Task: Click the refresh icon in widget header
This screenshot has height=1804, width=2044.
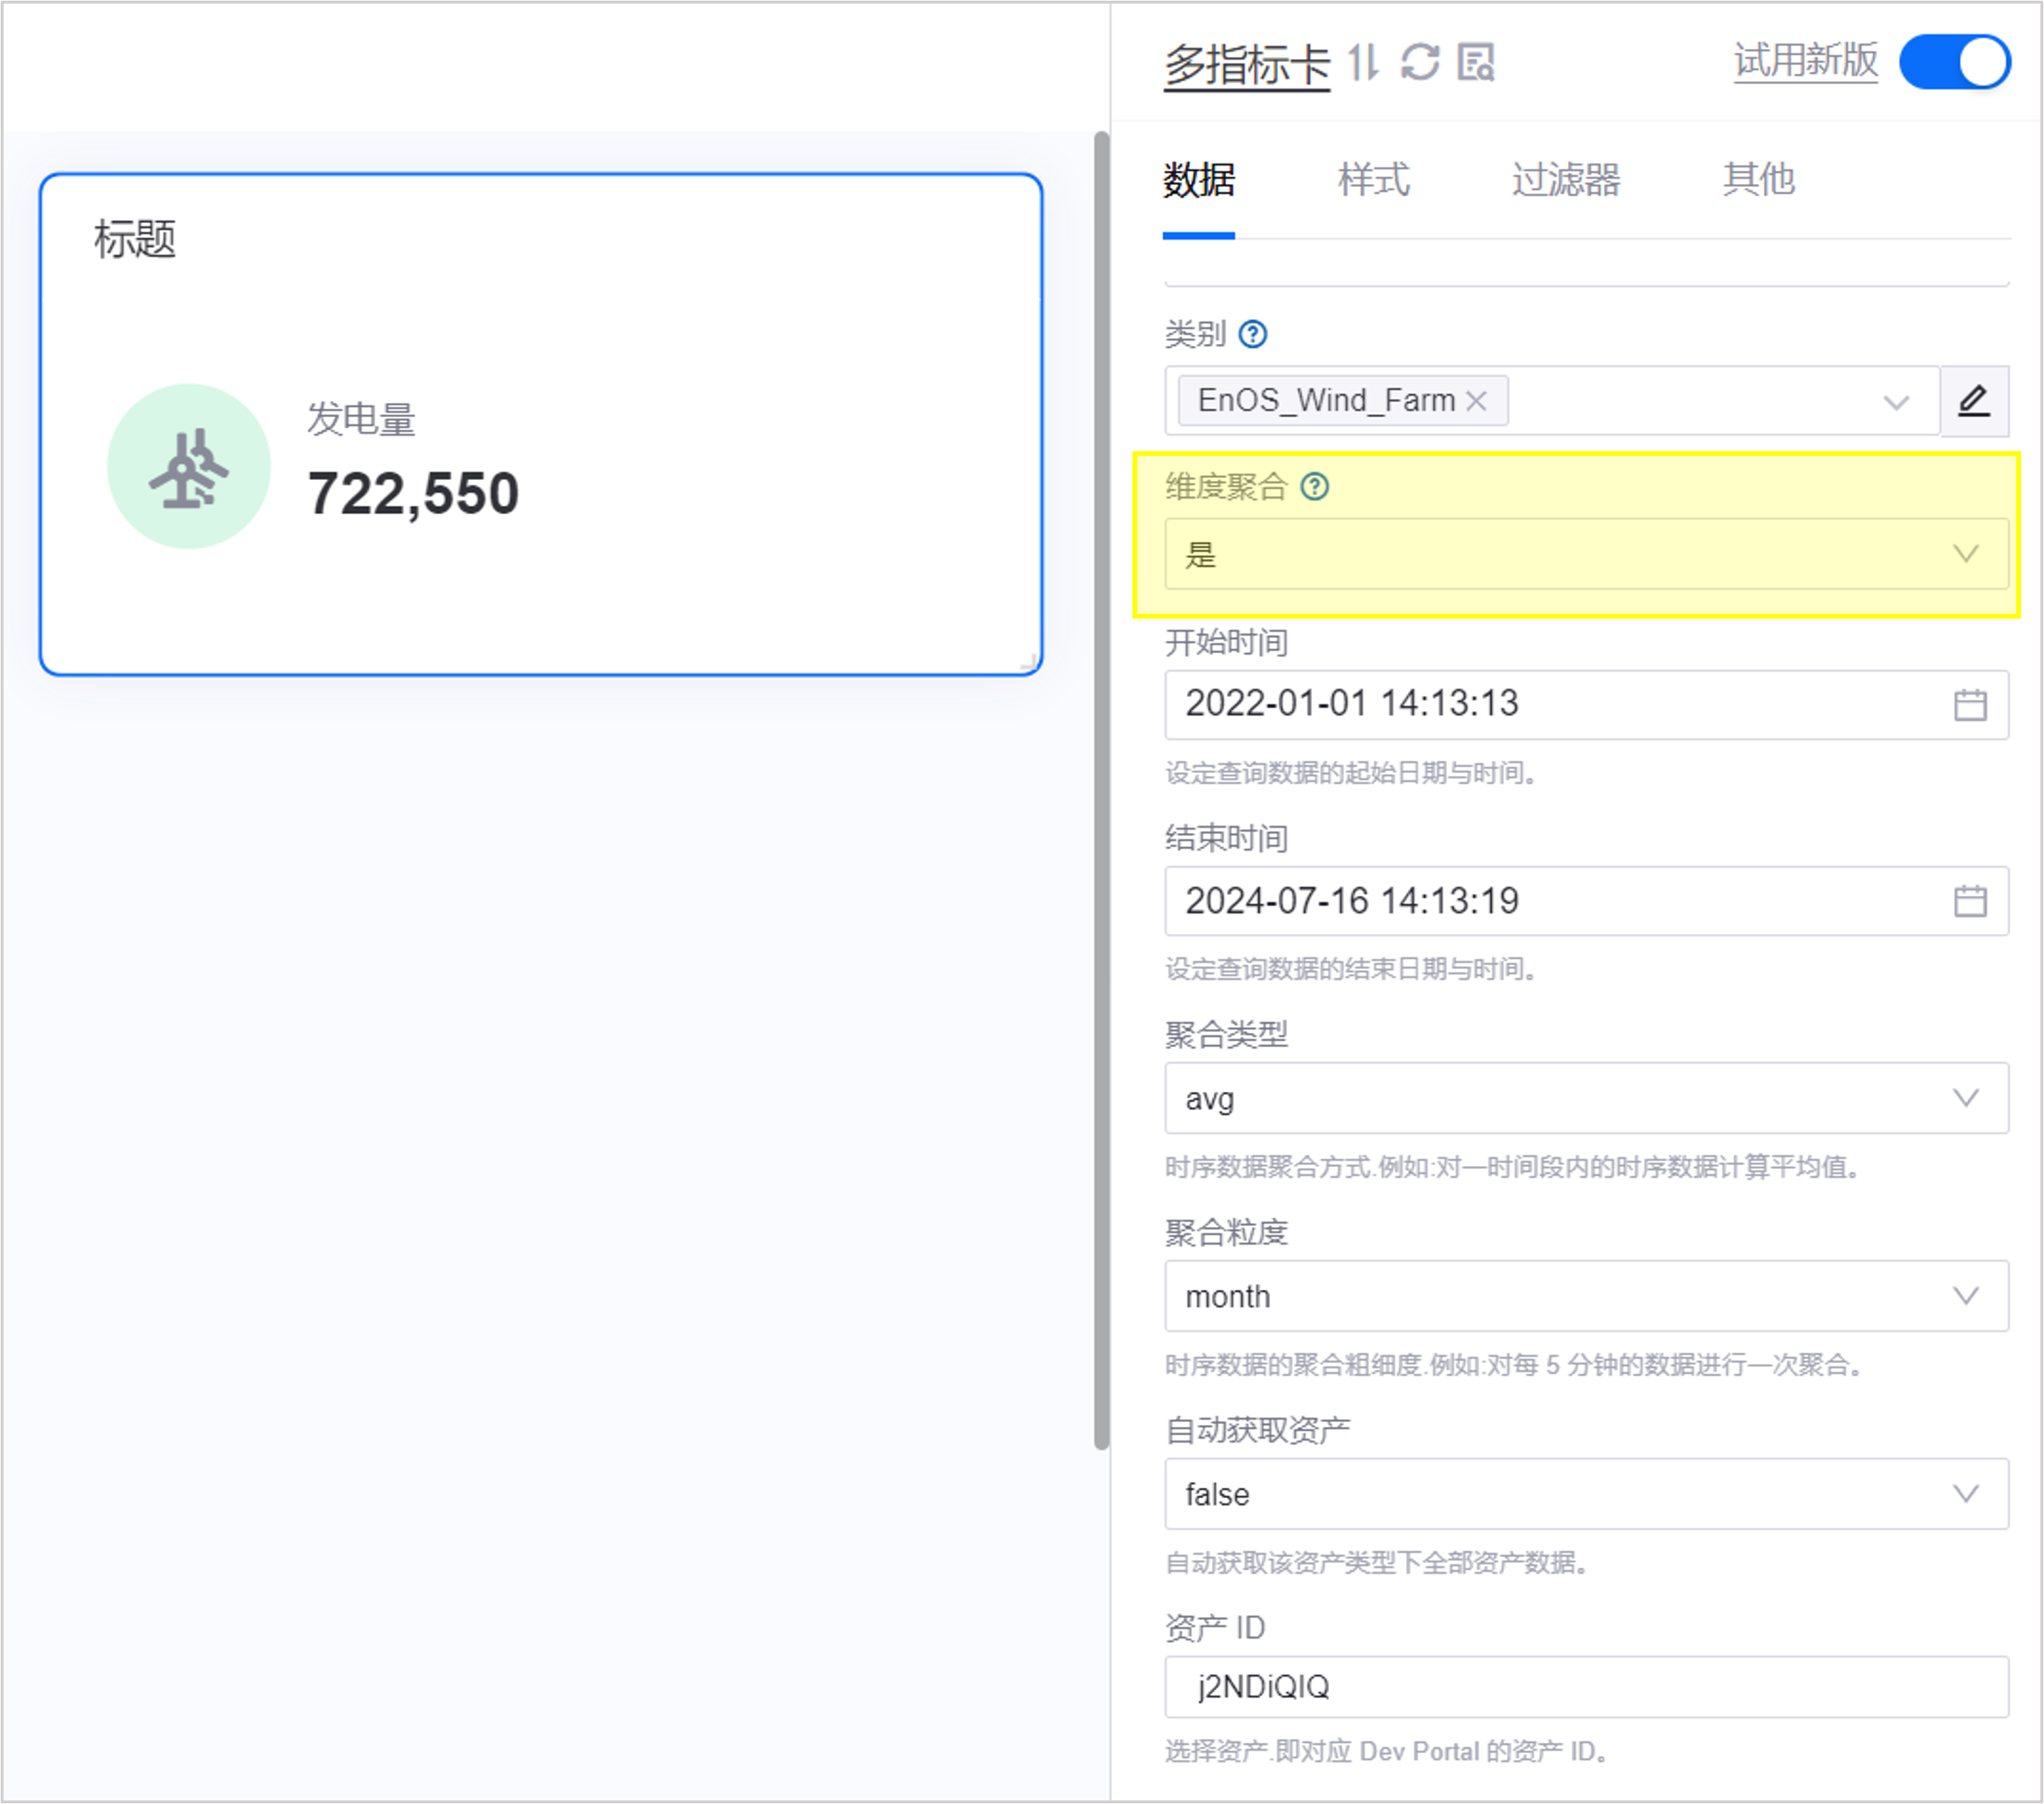Action: pyautogui.click(x=1420, y=62)
